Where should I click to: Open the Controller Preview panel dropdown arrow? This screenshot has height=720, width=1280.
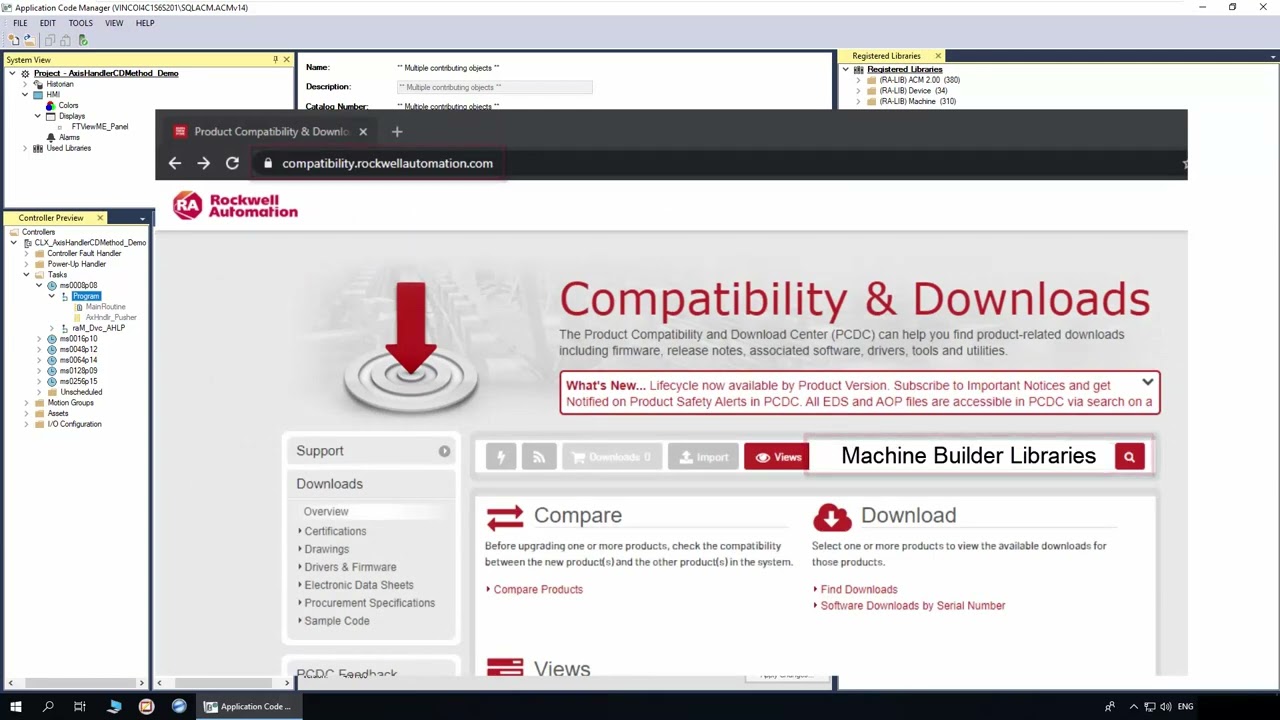(x=142, y=218)
